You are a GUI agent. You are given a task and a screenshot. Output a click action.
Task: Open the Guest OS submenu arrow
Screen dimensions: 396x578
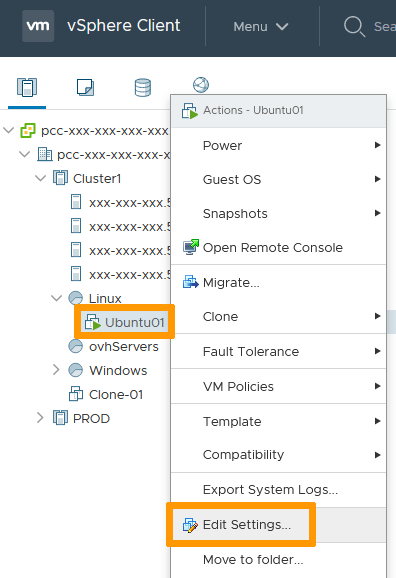(377, 179)
